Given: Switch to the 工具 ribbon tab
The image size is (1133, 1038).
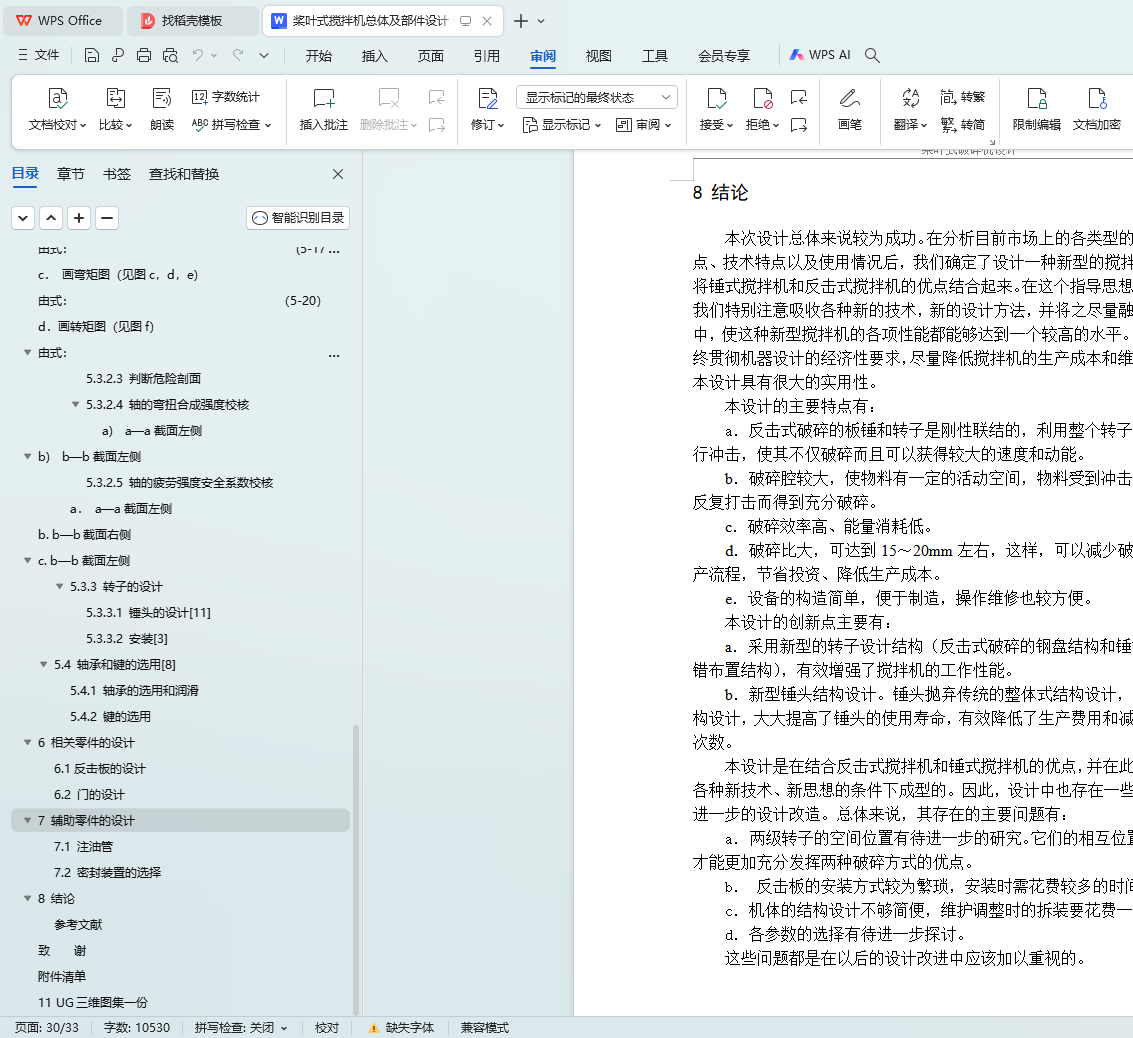Looking at the screenshot, I should [x=655, y=56].
